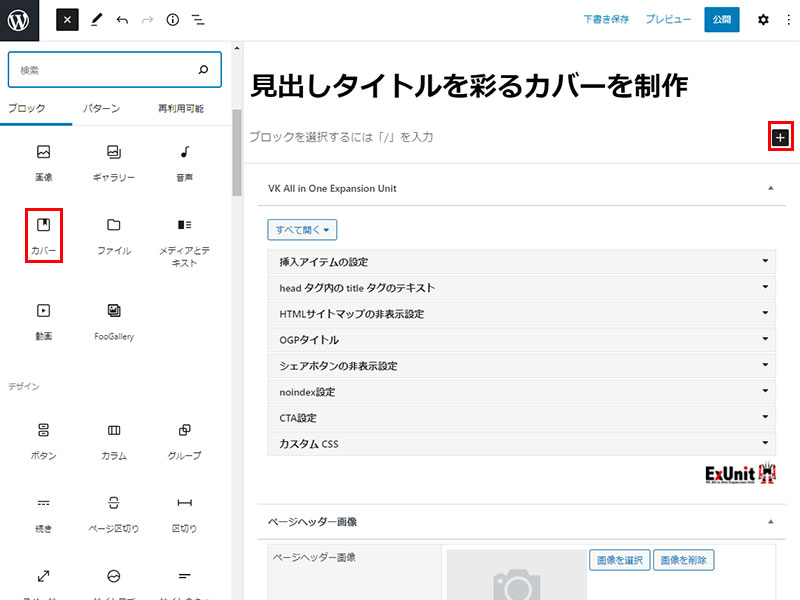This screenshot has height=600, width=800.
Task: Click the 下書き保存 save draft link
Action: pos(607,20)
